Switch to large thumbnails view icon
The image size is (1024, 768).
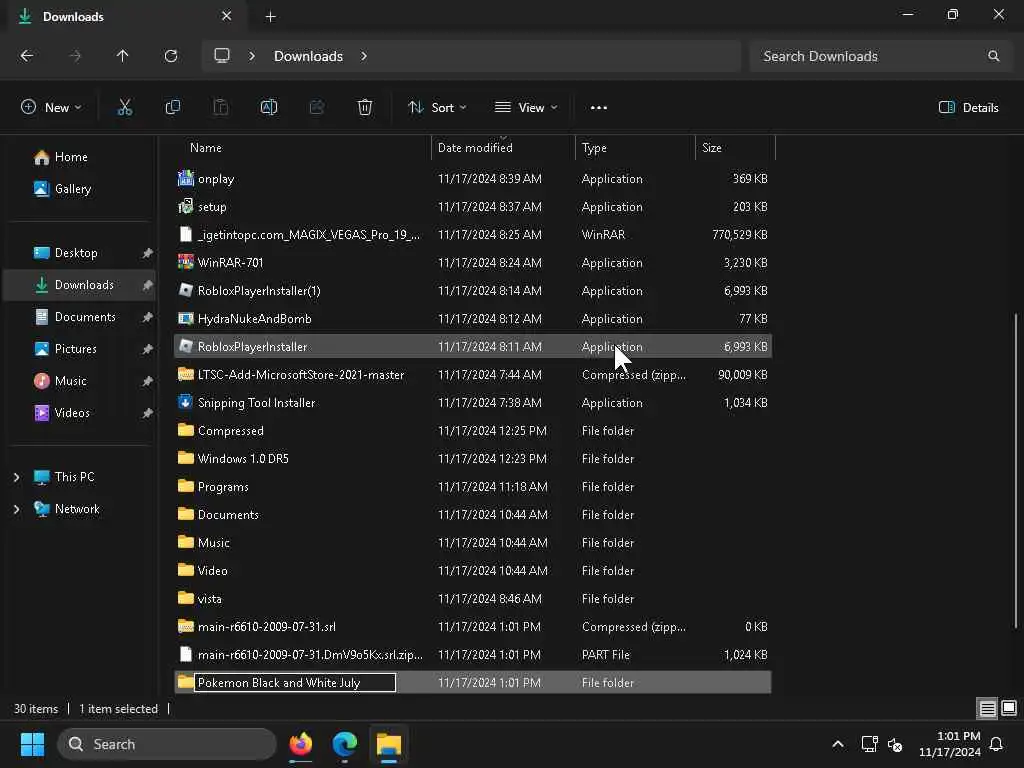click(1009, 709)
